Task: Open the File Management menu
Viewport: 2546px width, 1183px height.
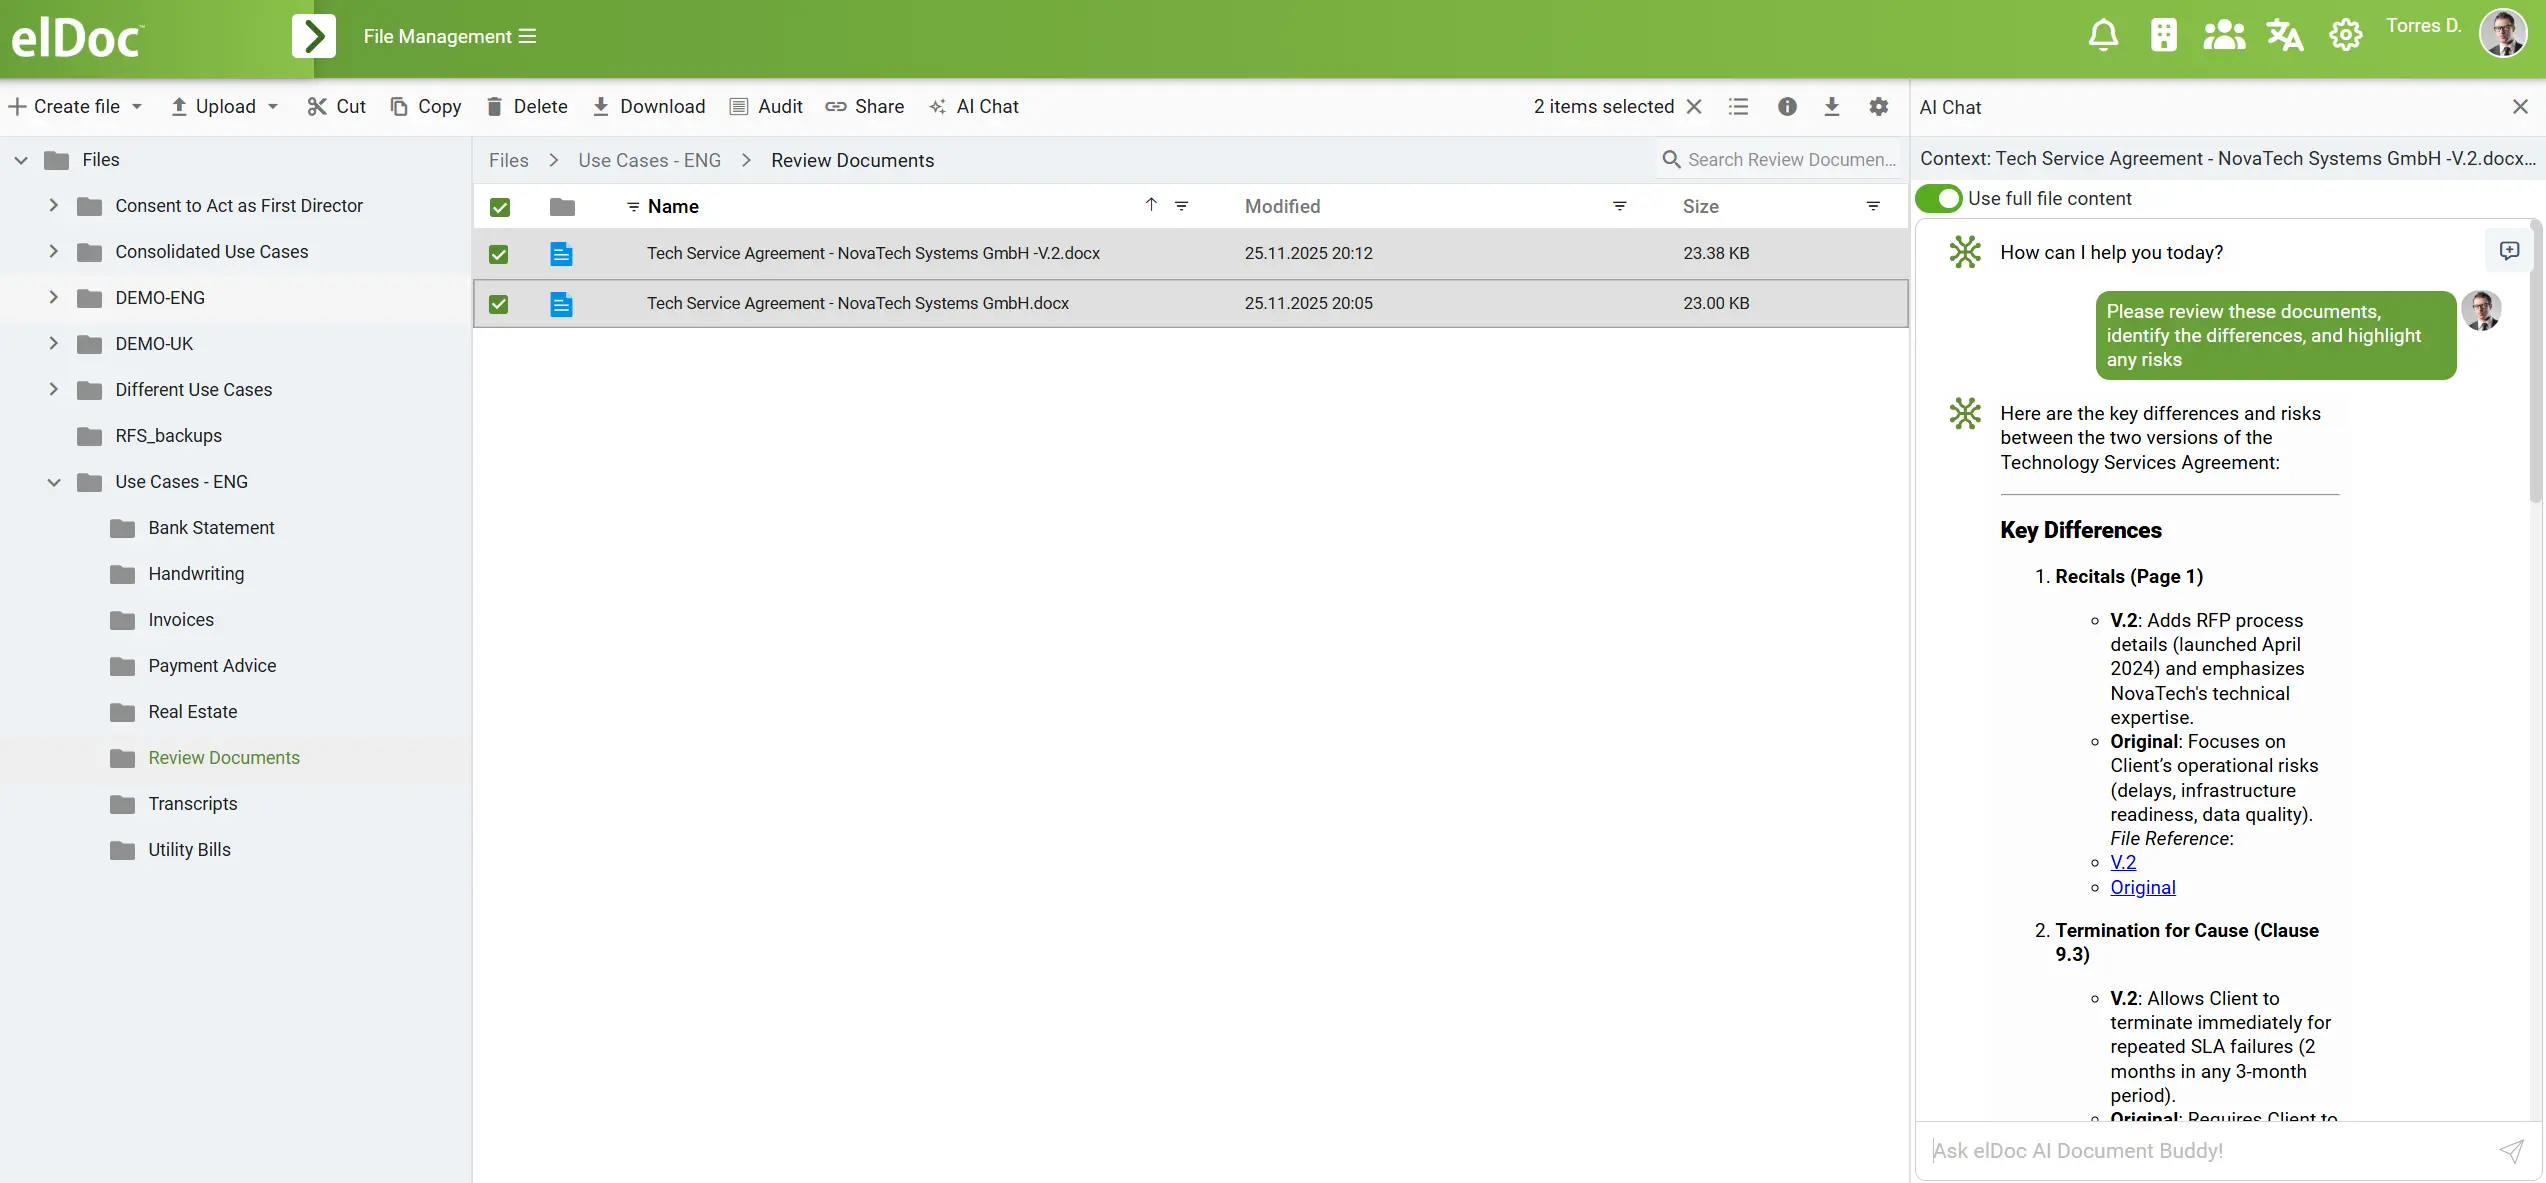Action: point(449,37)
